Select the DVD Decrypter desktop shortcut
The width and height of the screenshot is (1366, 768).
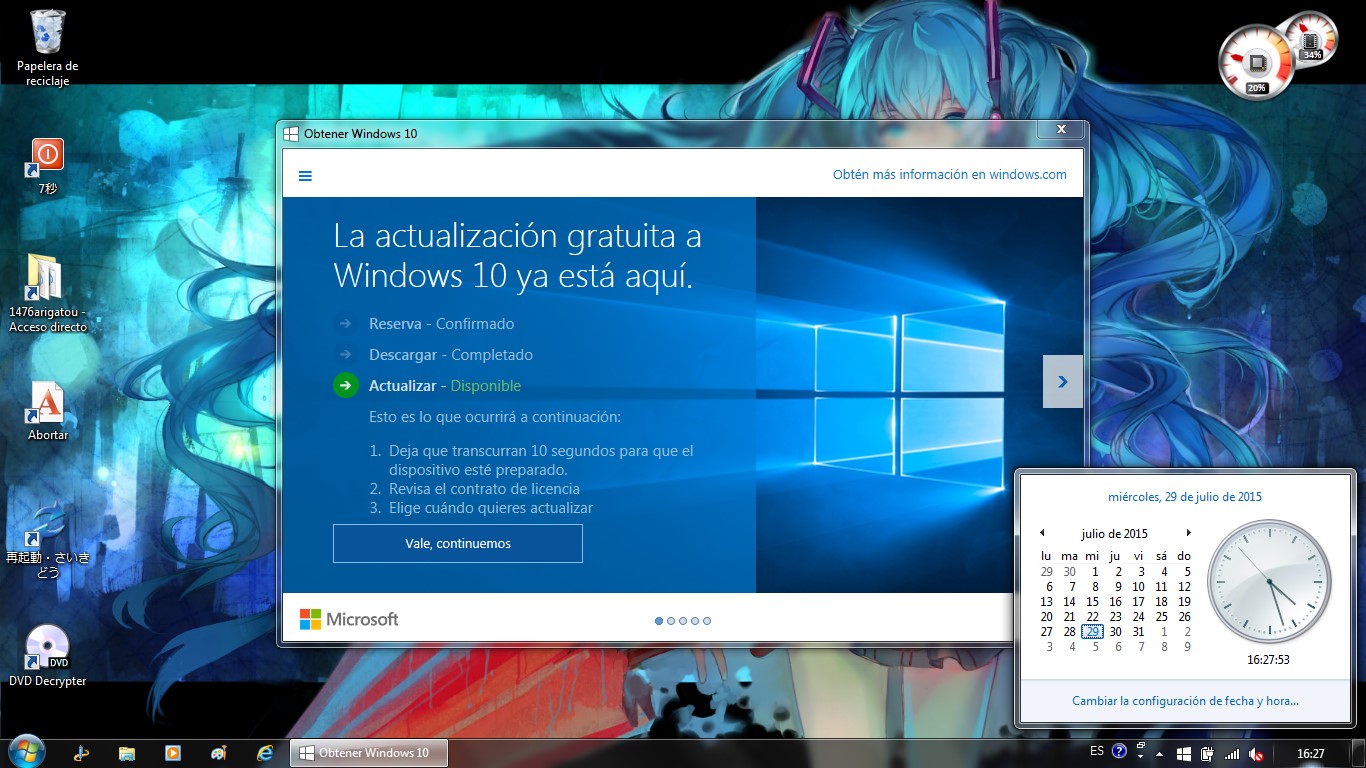tap(47, 655)
